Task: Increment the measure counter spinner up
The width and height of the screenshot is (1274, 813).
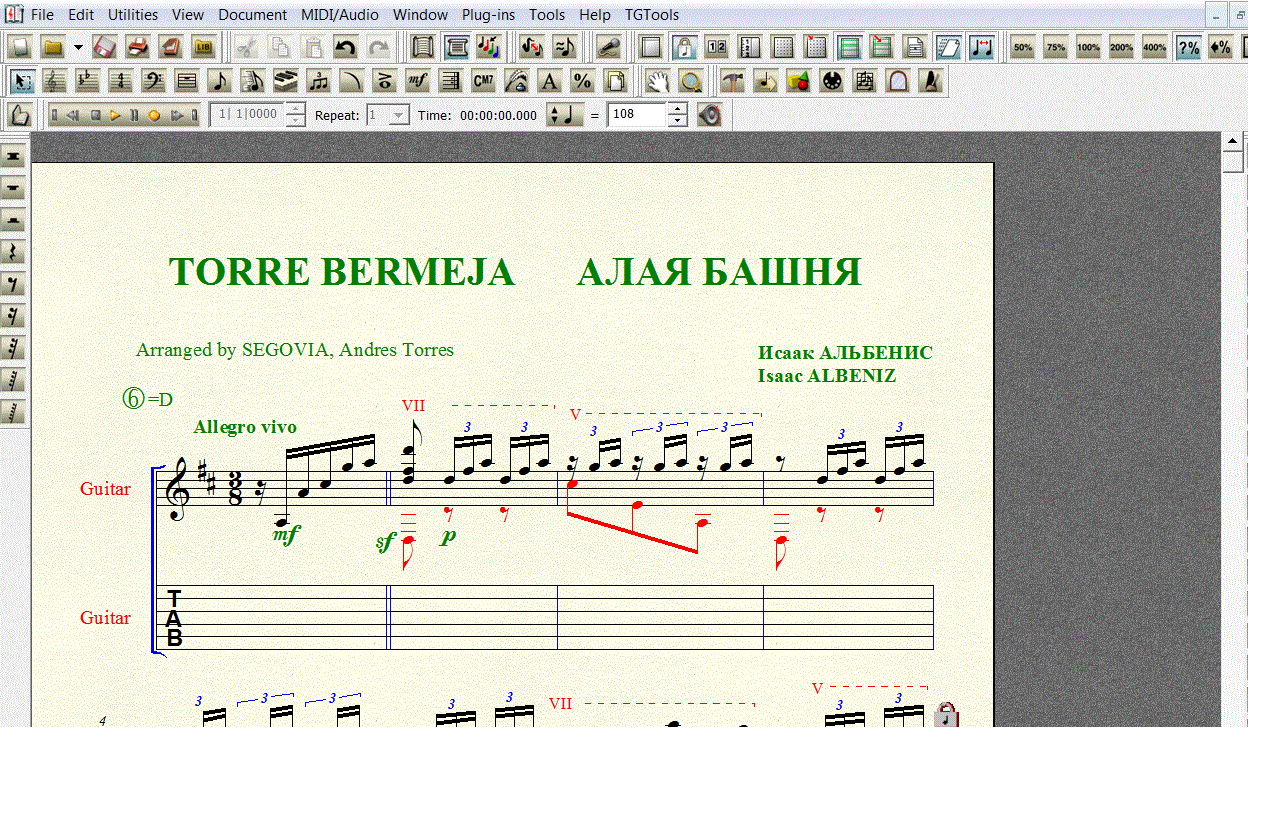Action: point(295,109)
